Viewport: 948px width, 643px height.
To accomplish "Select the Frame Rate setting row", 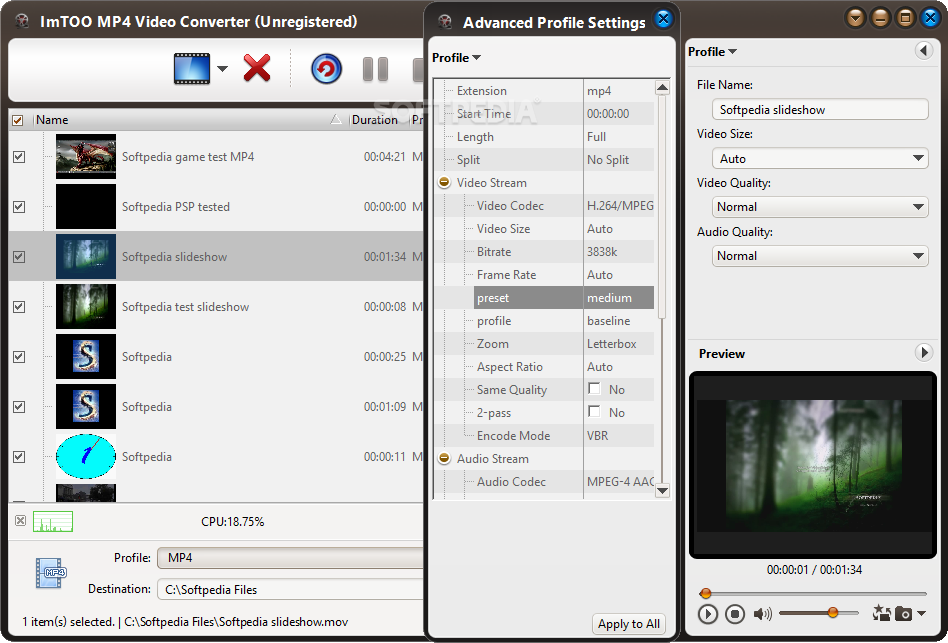I will 544,274.
